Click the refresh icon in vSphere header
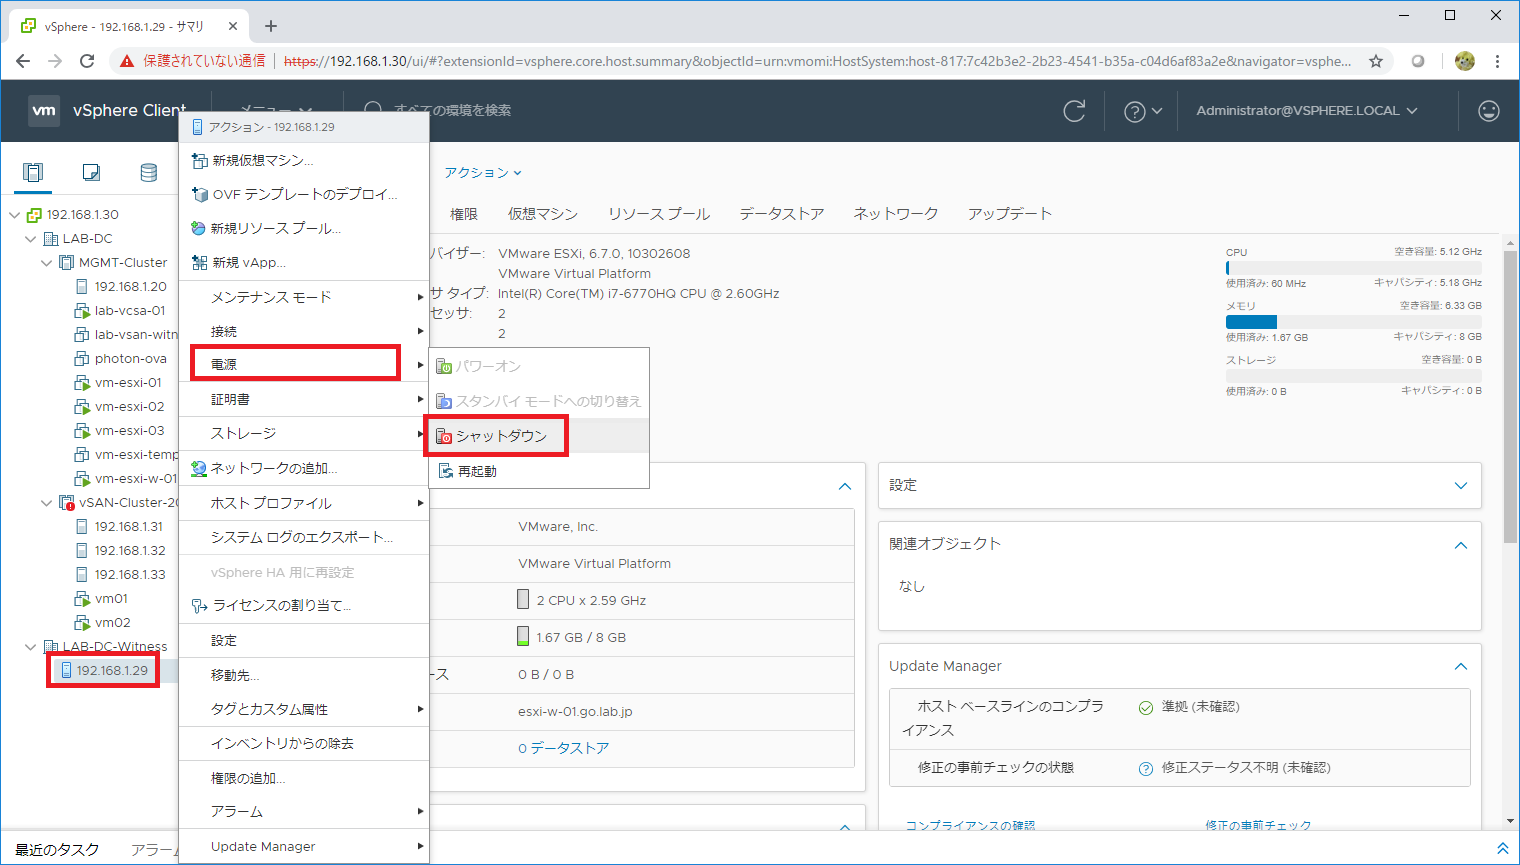Viewport: 1520px width, 865px height. pos(1074,111)
